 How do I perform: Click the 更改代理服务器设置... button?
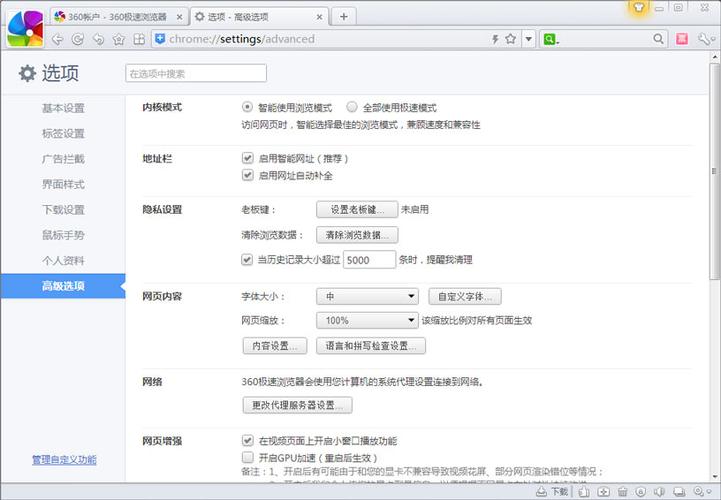pos(298,405)
